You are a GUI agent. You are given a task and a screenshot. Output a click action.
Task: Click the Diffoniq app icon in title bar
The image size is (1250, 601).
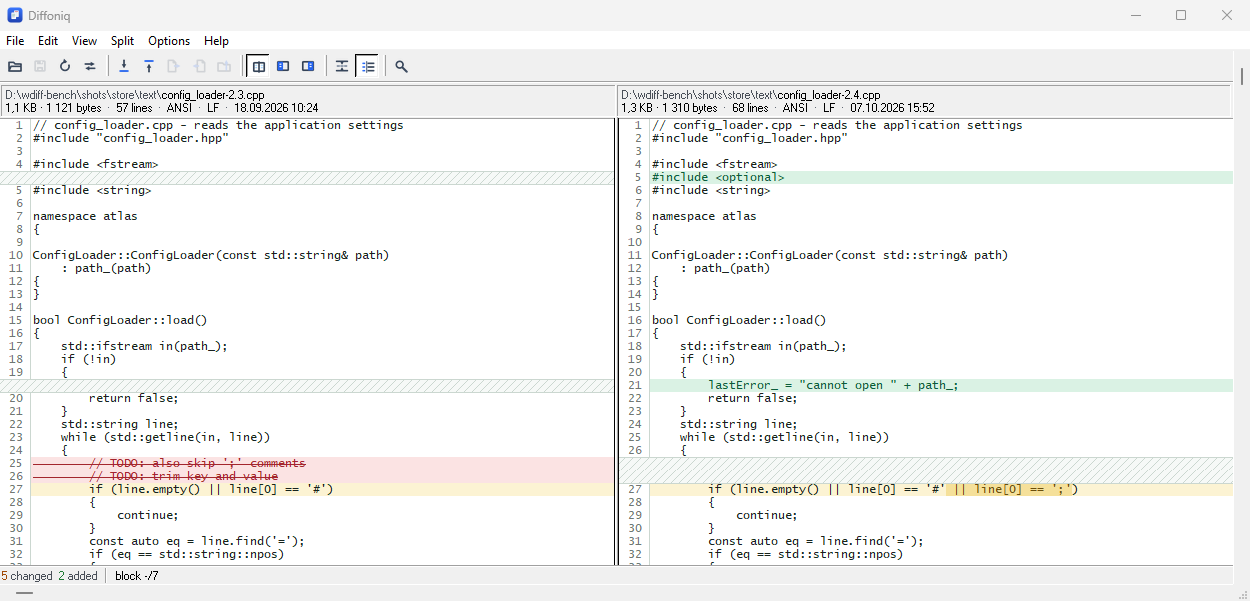(x=15, y=15)
